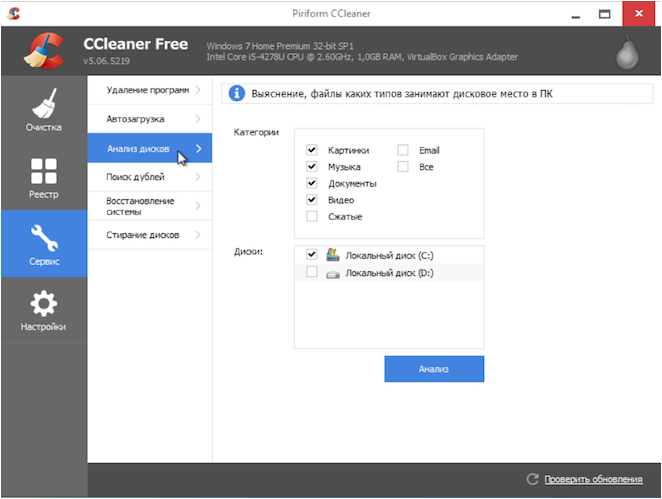Start the Анализ disk analysis button
The width and height of the screenshot is (662, 499).
434,369
